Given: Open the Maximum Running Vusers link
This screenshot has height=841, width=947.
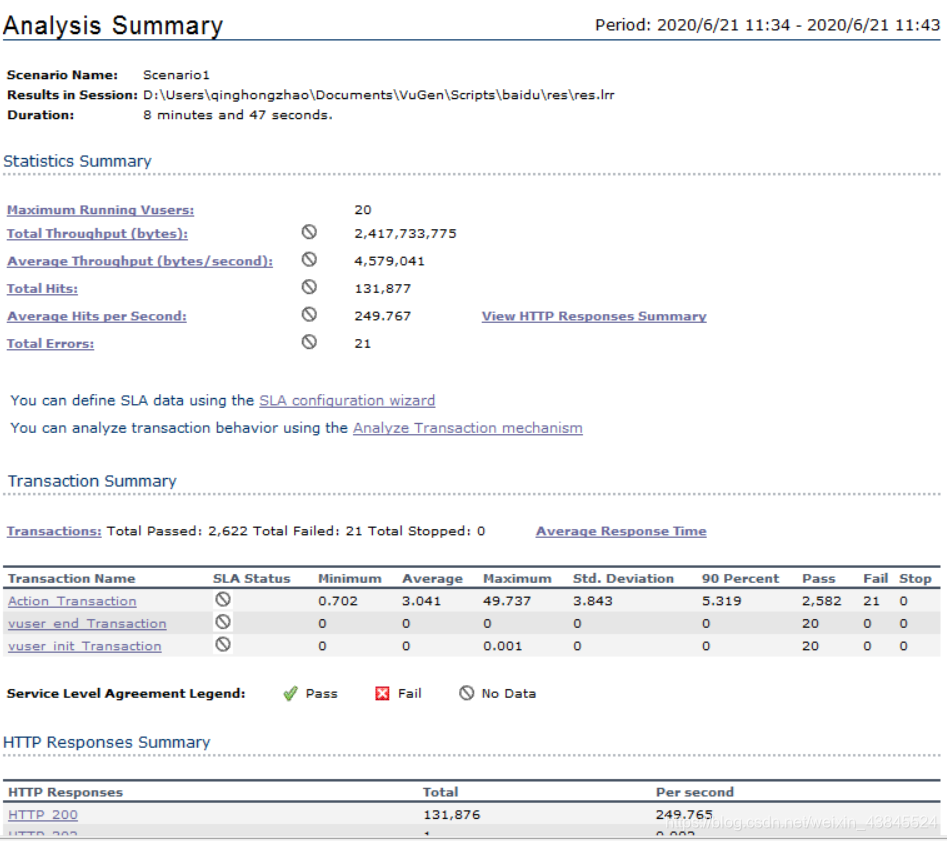Looking at the screenshot, I should (100, 210).
